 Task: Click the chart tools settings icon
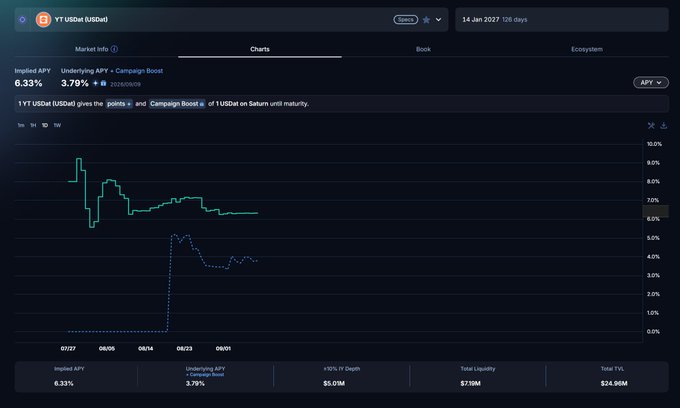click(651, 125)
